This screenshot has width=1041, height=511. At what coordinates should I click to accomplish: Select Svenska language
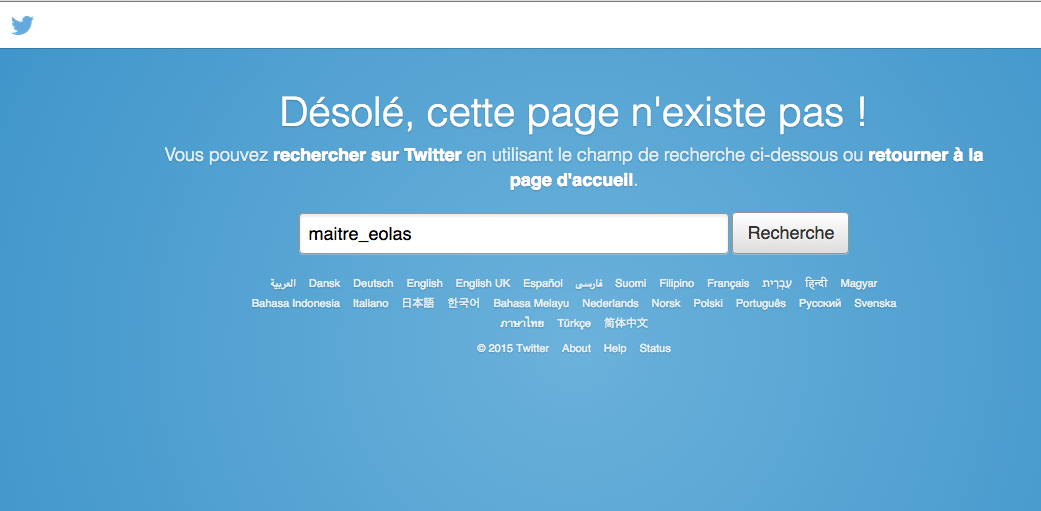[x=875, y=303]
